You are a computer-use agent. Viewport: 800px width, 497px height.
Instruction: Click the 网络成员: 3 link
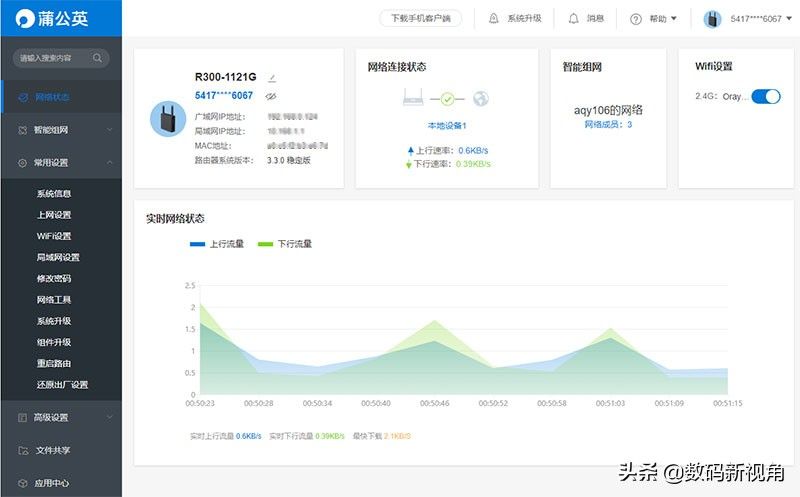pyautogui.click(x=608, y=125)
